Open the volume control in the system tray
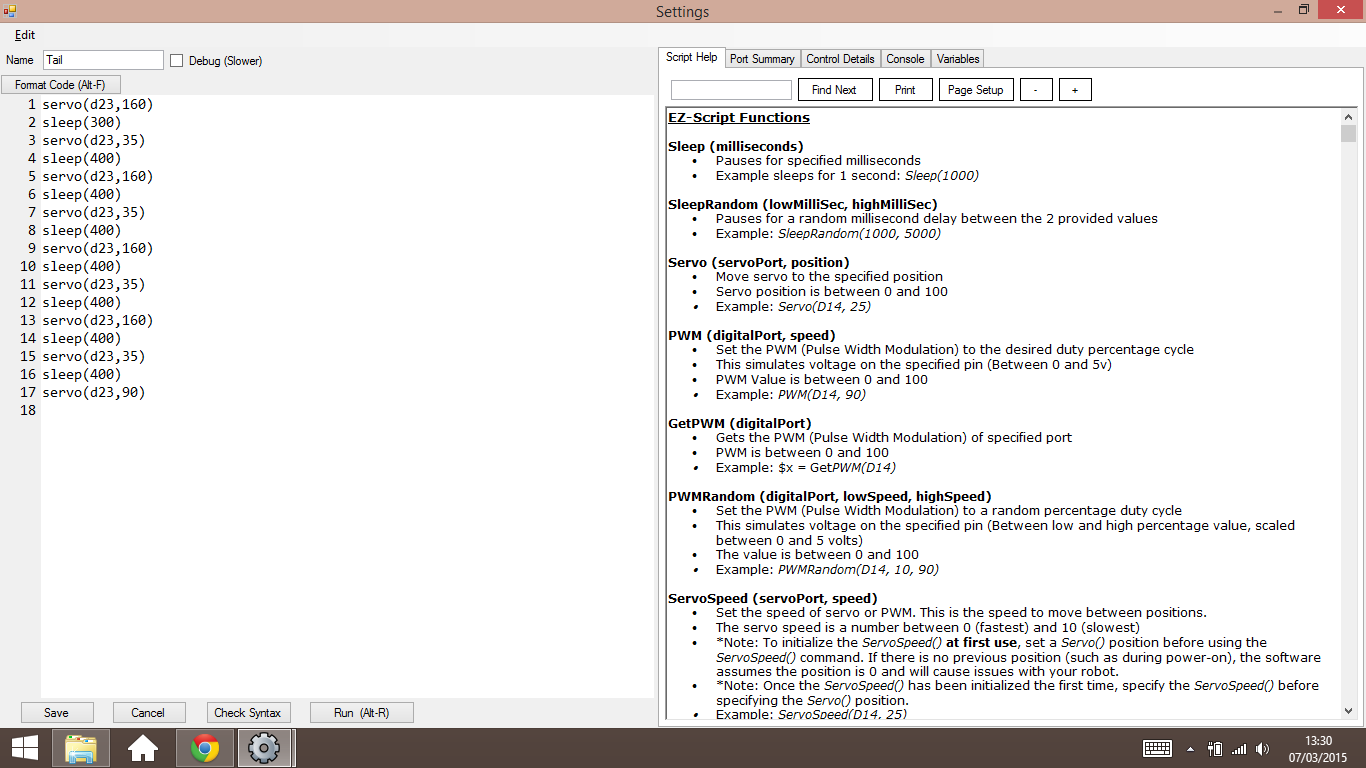Viewport: 1366px width, 768px height. pos(1262,747)
